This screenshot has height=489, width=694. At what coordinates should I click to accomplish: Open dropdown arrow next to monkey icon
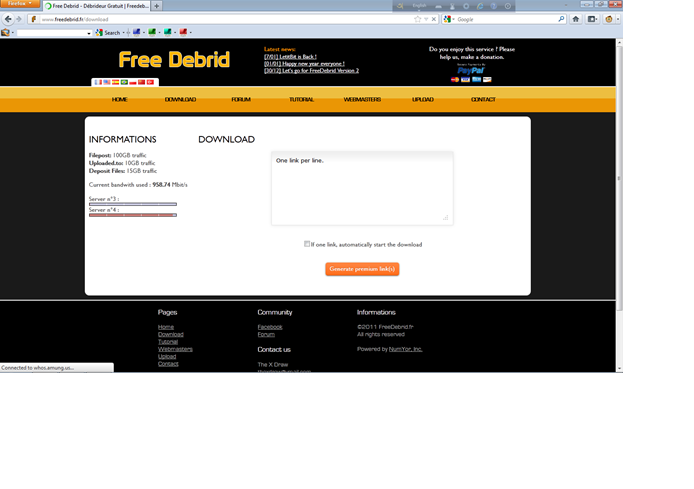coord(618,19)
